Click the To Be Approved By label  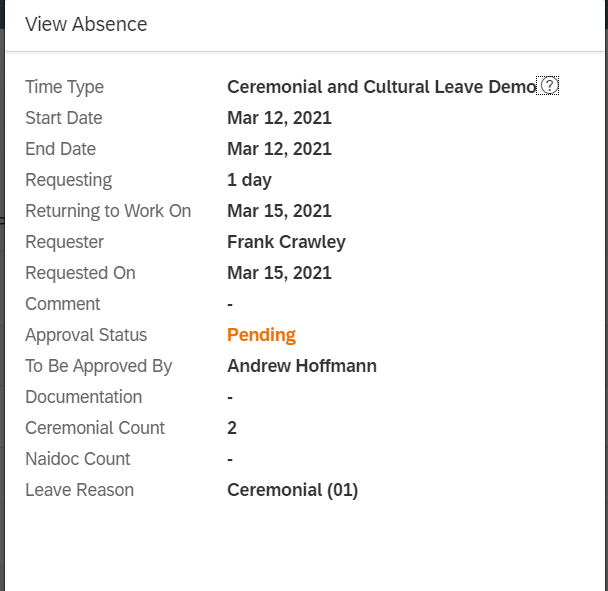pyautogui.click(x=98, y=366)
